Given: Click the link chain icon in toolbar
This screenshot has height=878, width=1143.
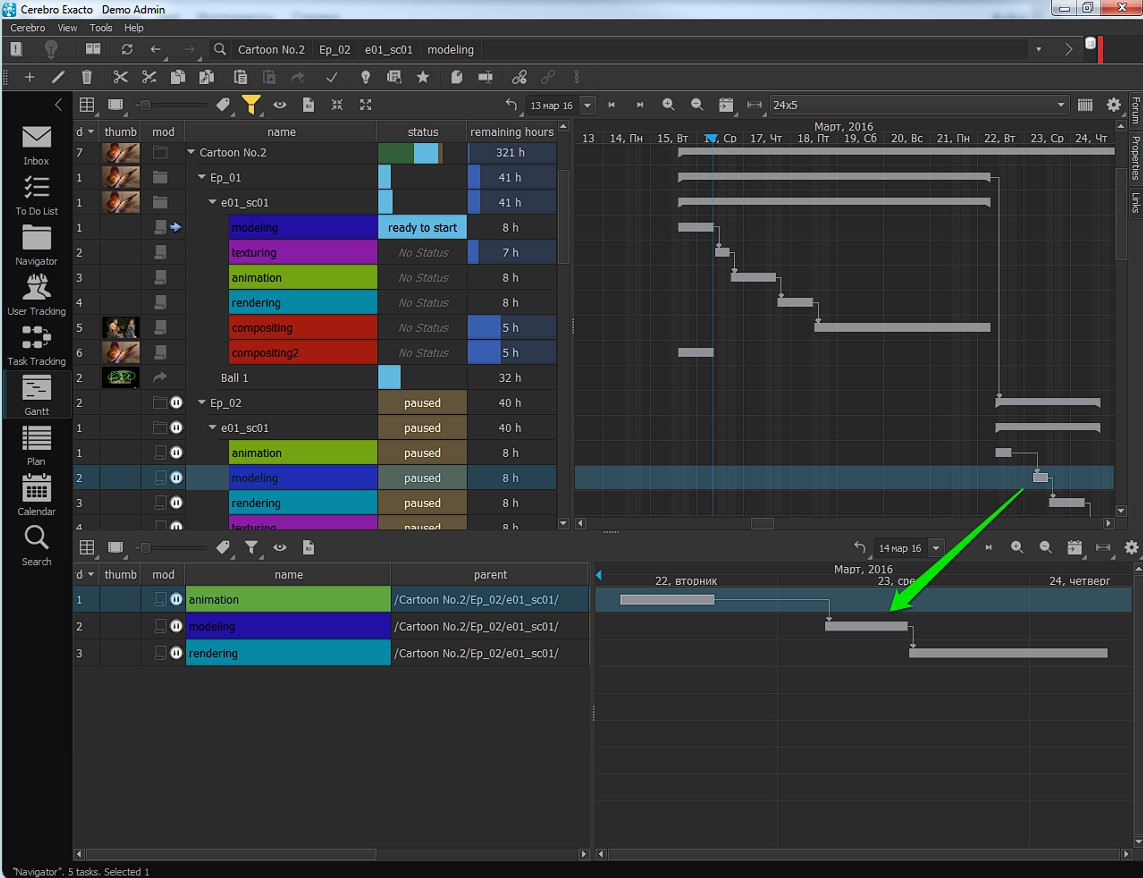Looking at the screenshot, I should 519,77.
